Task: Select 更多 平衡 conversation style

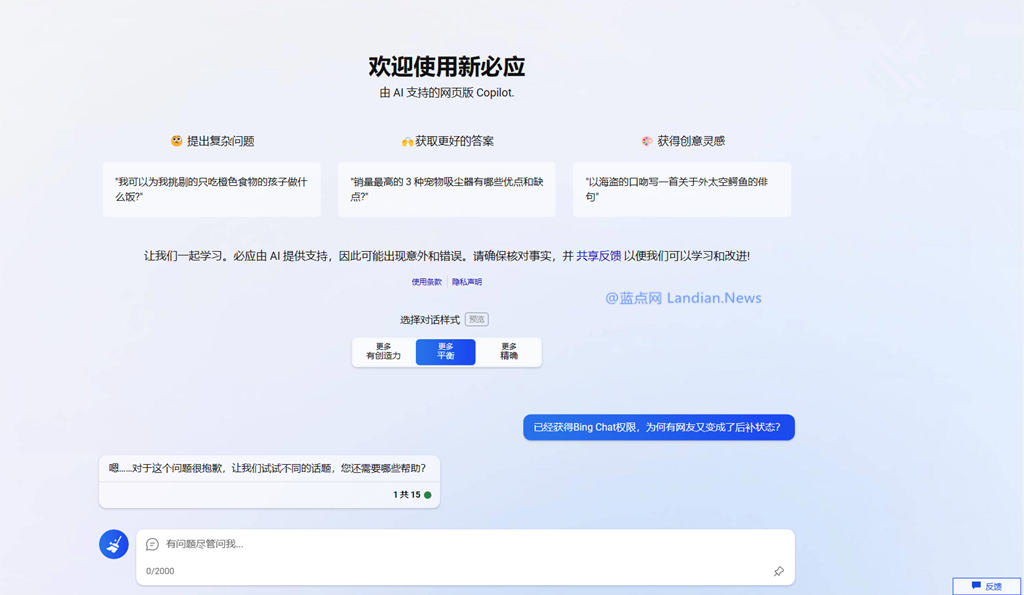Action: click(x=445, y=351)
